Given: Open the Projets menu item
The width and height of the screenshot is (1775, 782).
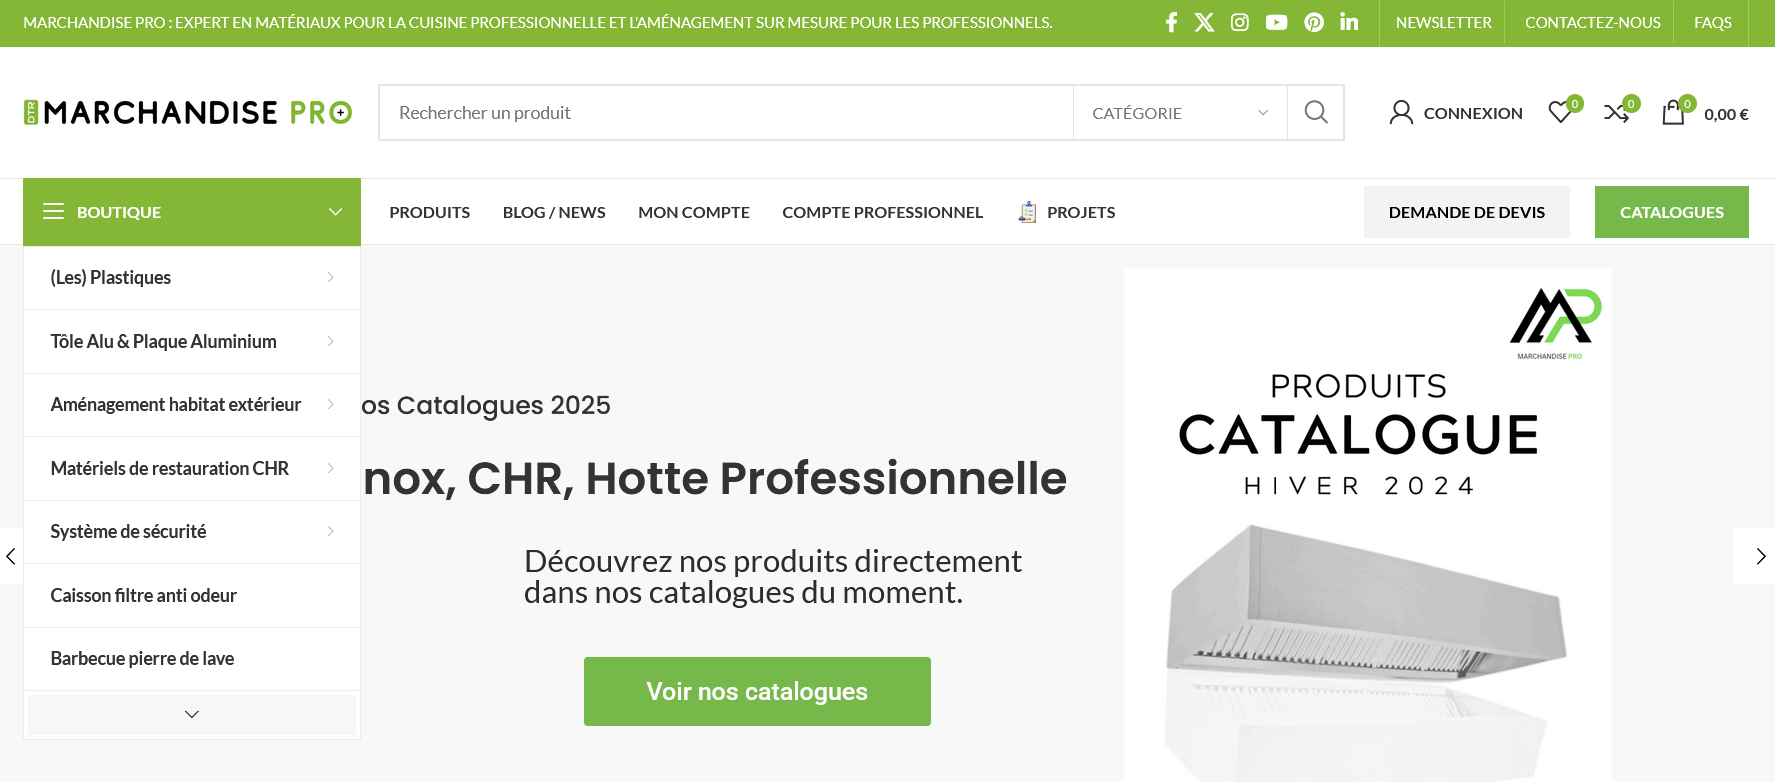Looking at the screenshot, I should coord(1081,212).
